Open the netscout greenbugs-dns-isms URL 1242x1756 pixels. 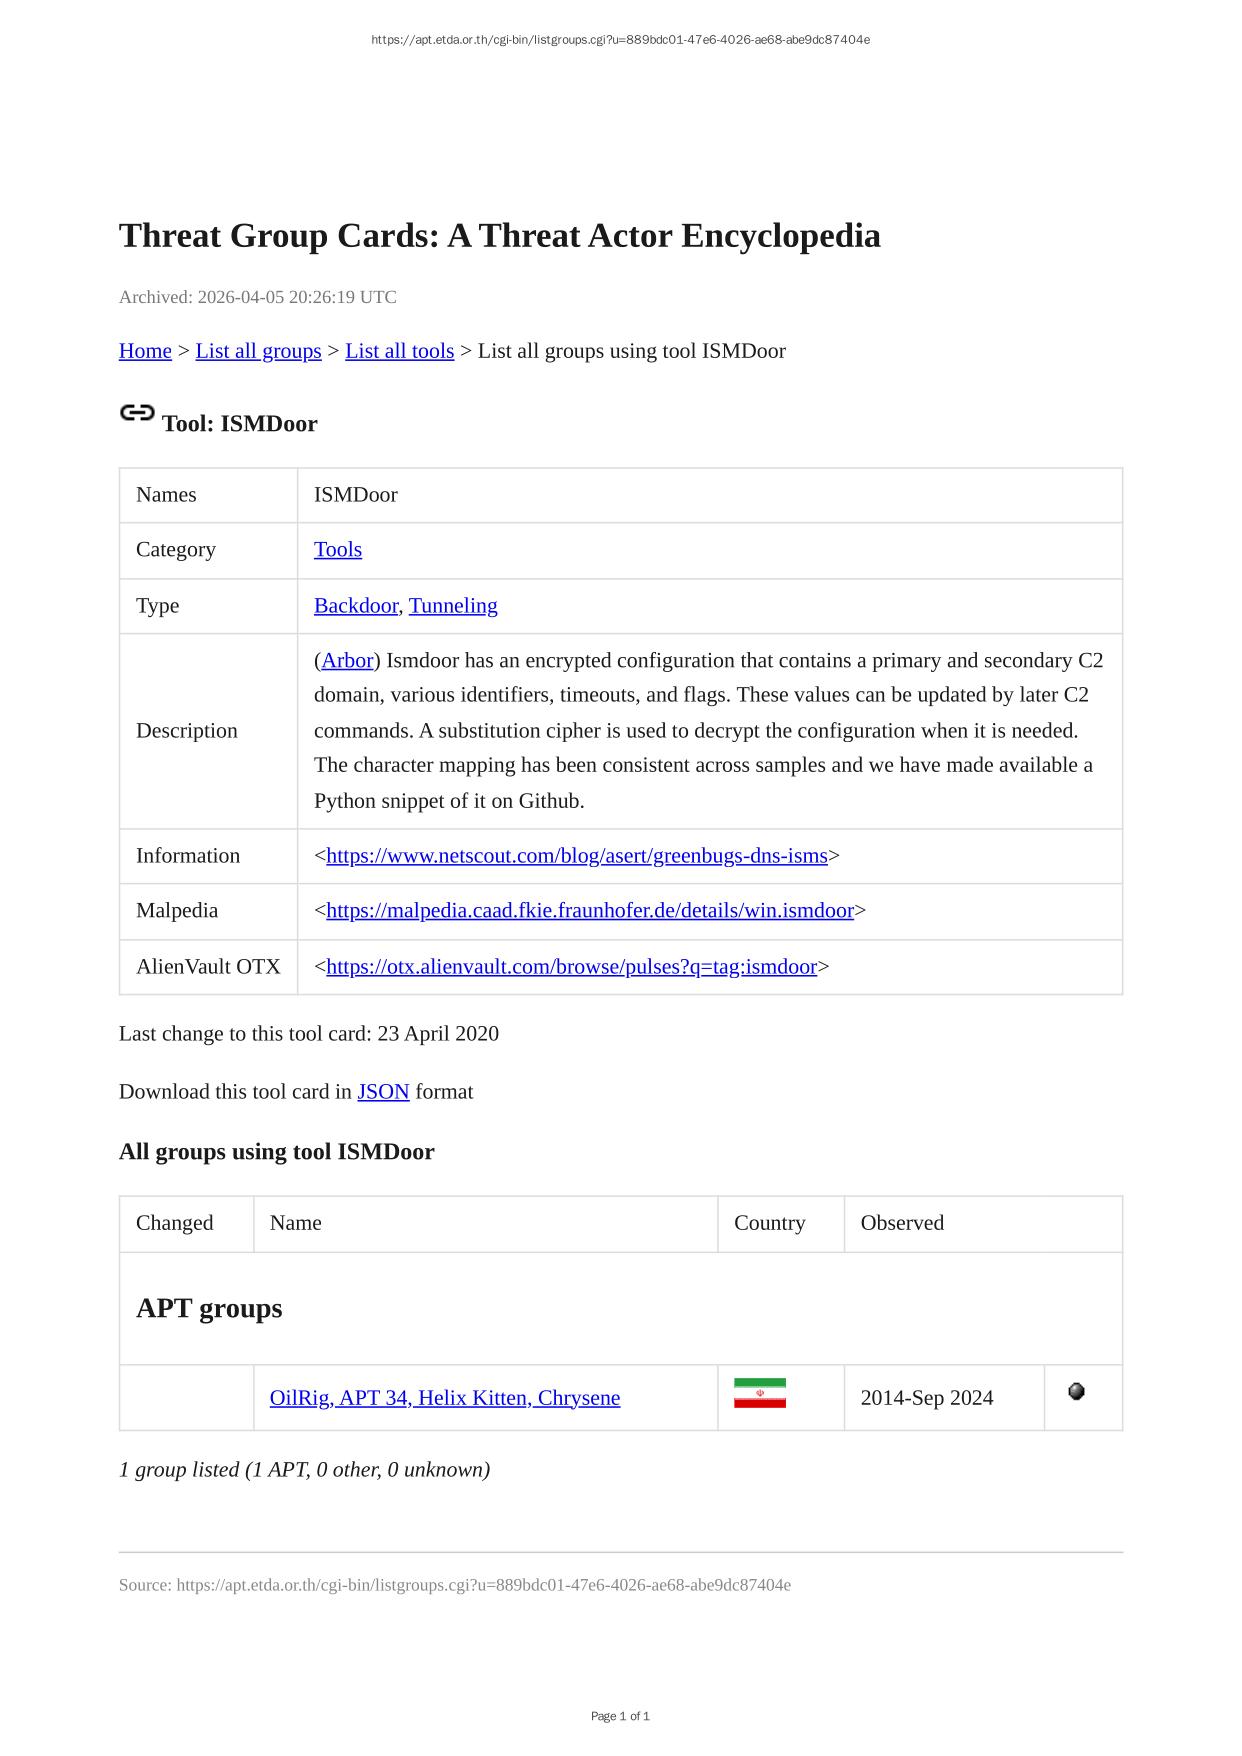click(576, 856)
